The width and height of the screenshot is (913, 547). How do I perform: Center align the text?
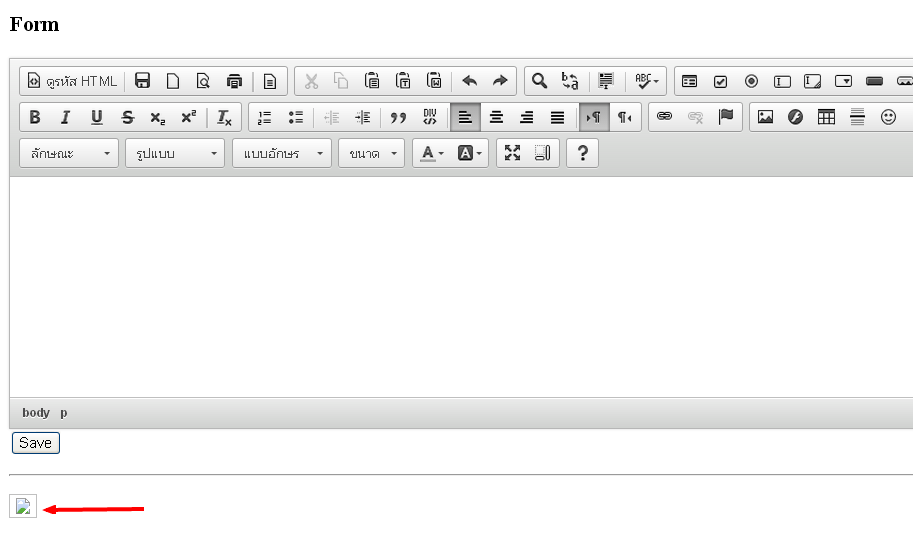(496, 117)
